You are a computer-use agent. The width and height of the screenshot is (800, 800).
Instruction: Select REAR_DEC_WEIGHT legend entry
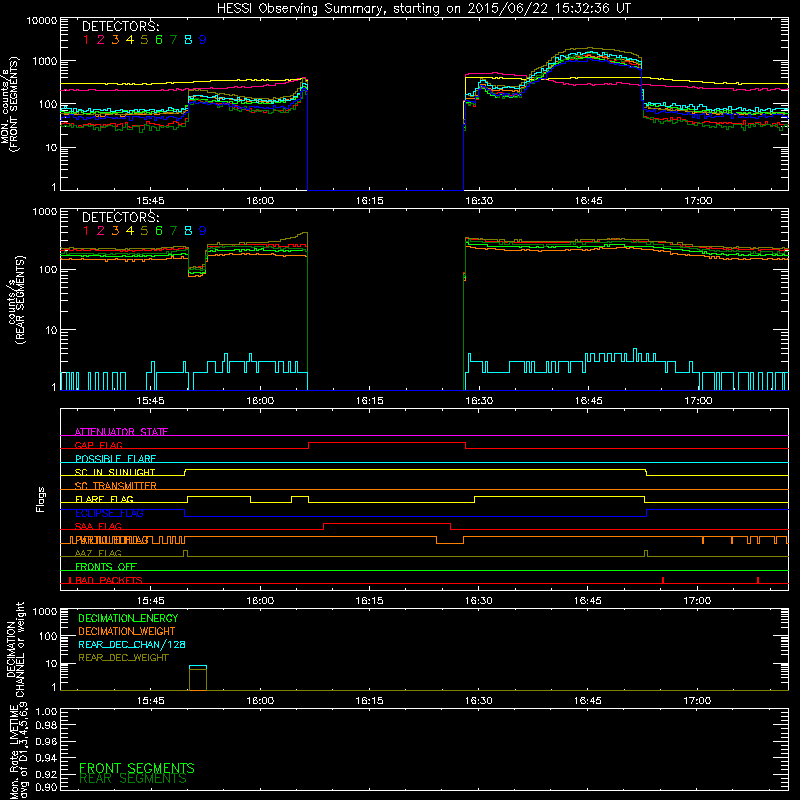(123, 658)
